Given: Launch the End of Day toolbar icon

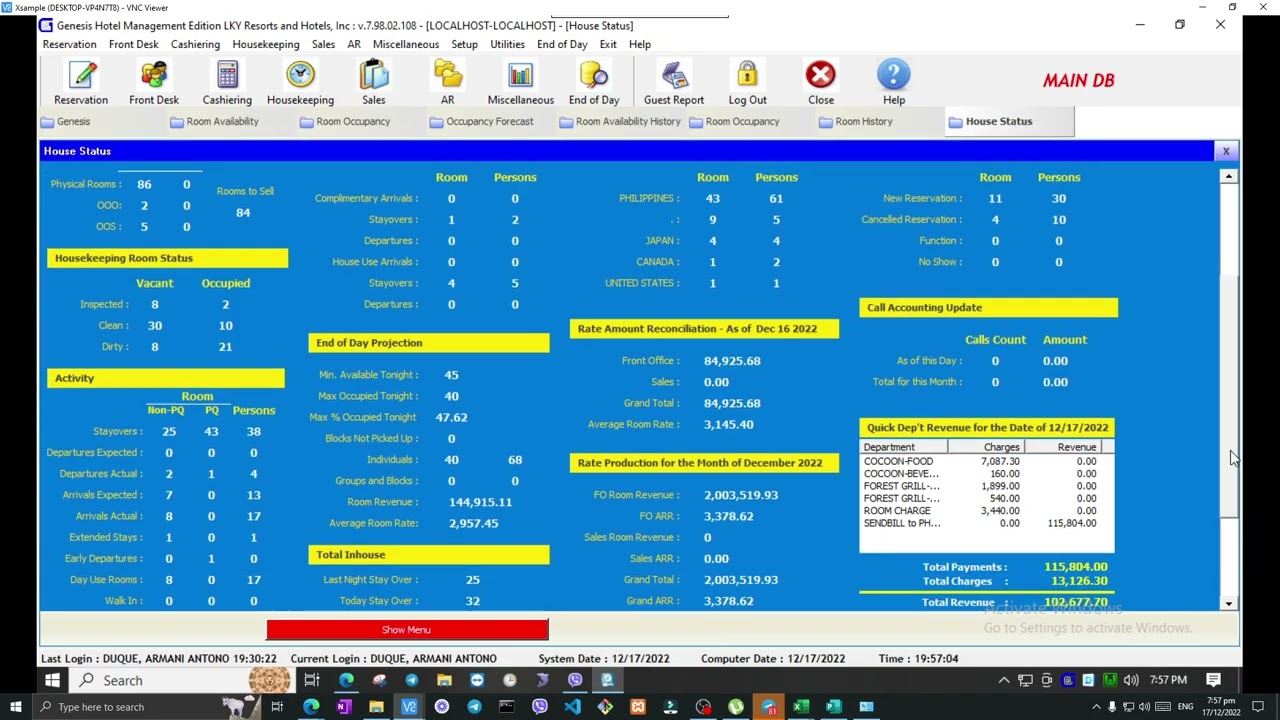Looking at the screenshot, I should (594, 83).
